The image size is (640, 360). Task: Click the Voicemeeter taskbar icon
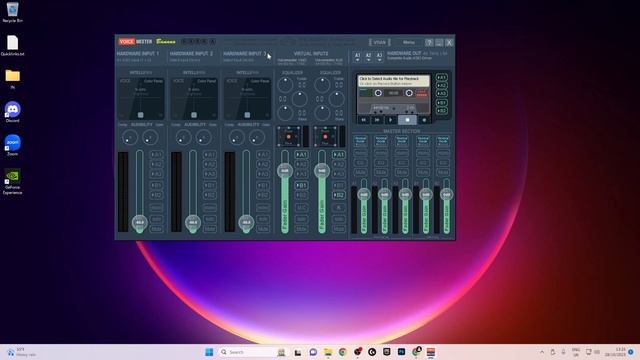(431, 352)
